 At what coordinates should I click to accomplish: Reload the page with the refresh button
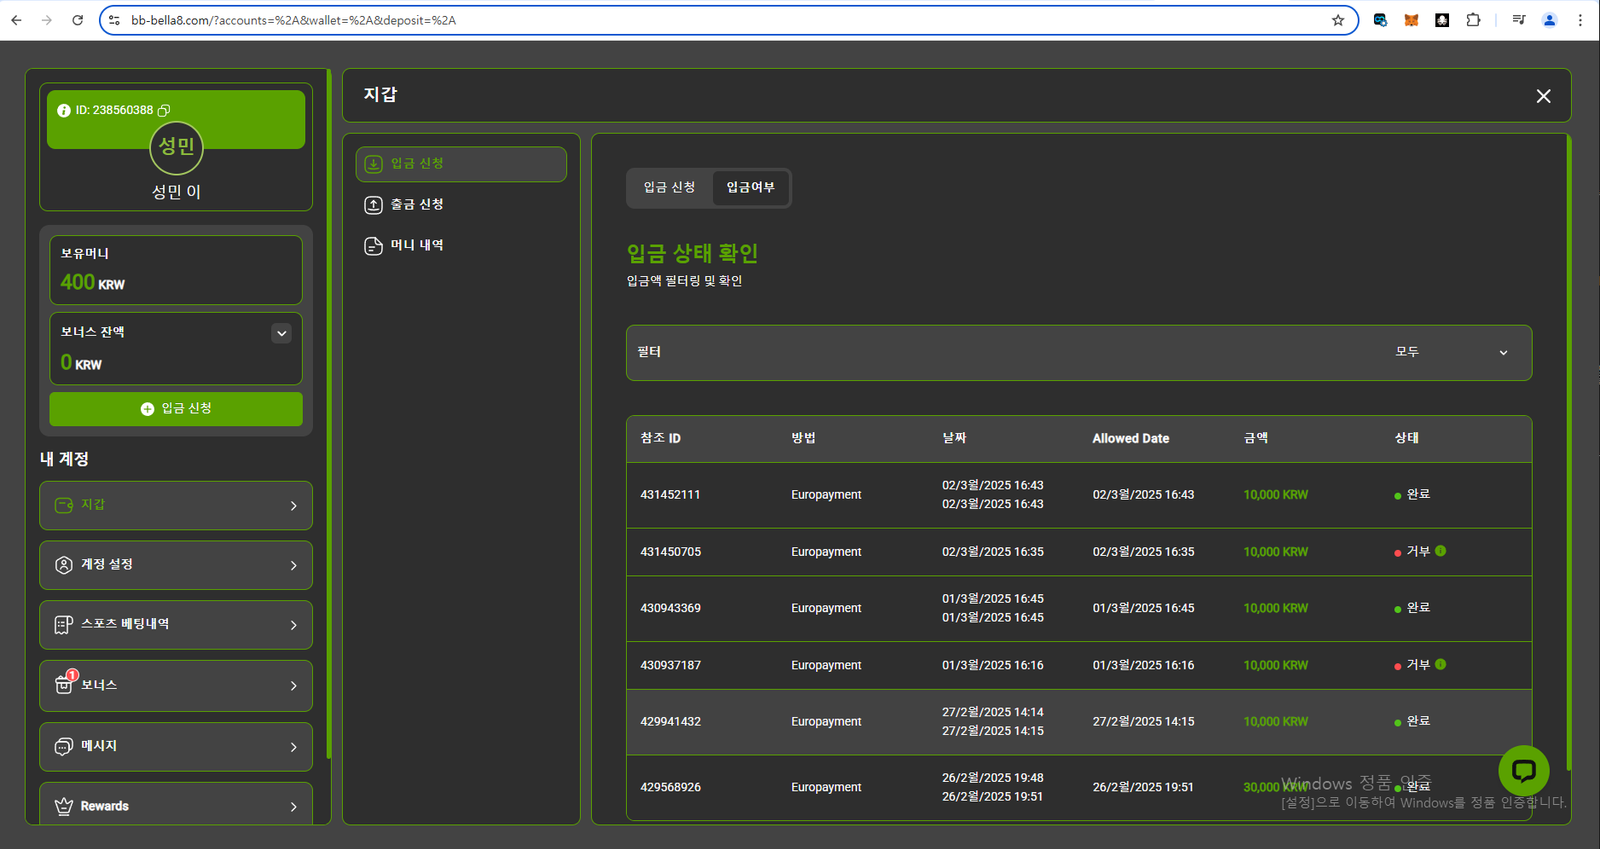[x=77, y=20]
